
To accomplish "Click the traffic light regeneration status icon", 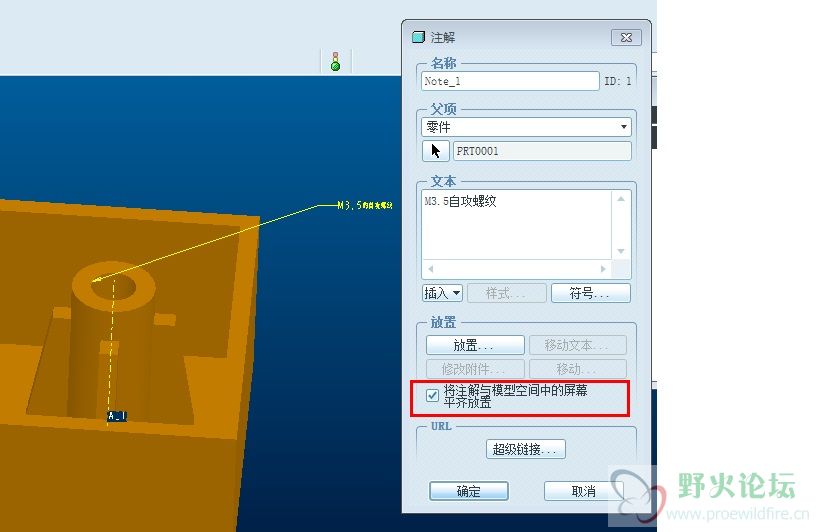I will tap(336, 61).
